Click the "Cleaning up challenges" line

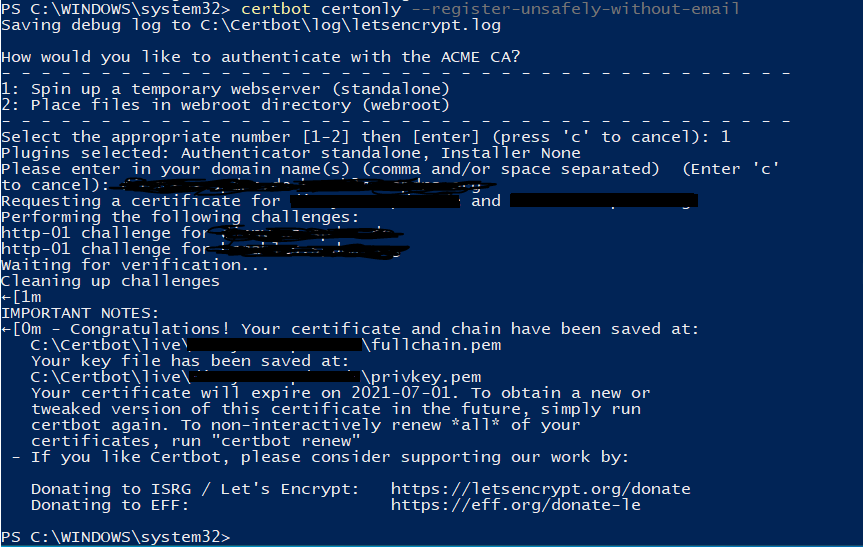tap(110, 281)
